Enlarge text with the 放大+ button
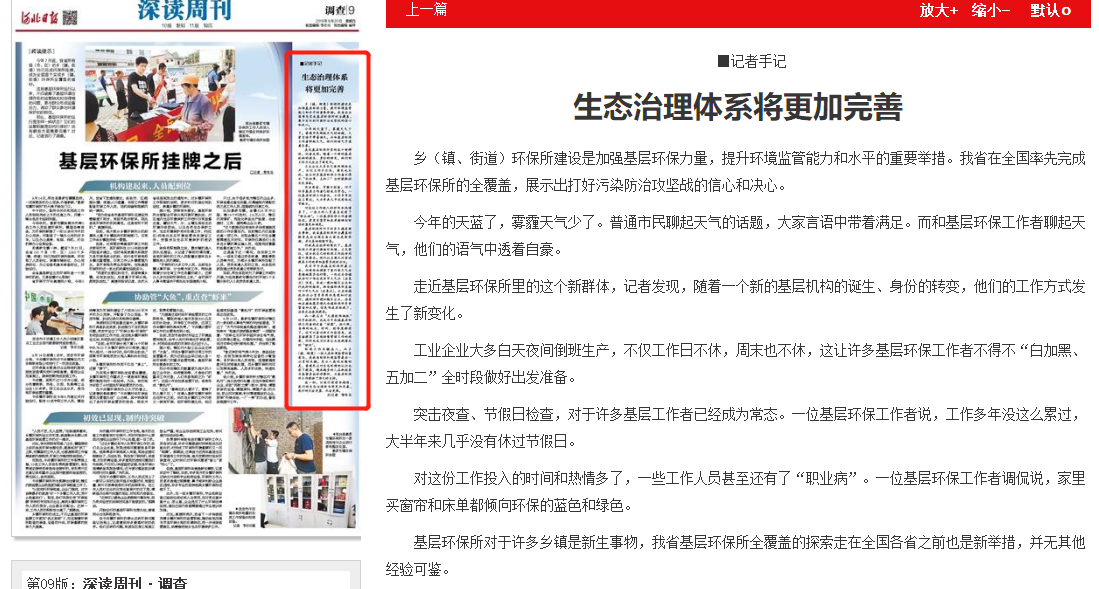This screenshot has height=589, width=1099. coord(938,10)
